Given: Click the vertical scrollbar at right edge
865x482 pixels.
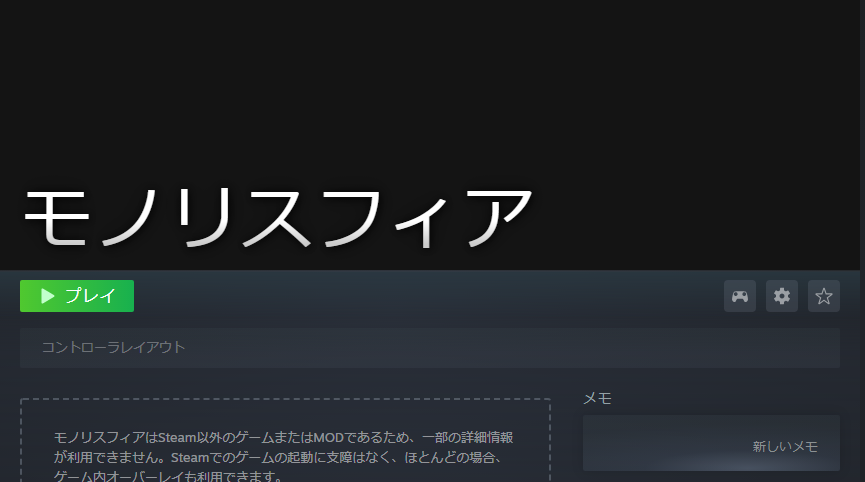Looking at the screenshot, I should coord(862,241).
